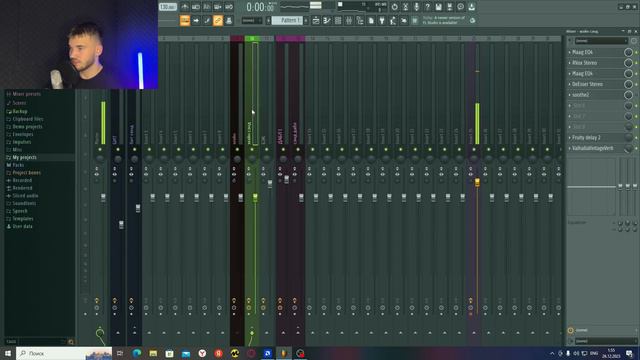Open the mixer input routing dropdown at top

point(601,41)
